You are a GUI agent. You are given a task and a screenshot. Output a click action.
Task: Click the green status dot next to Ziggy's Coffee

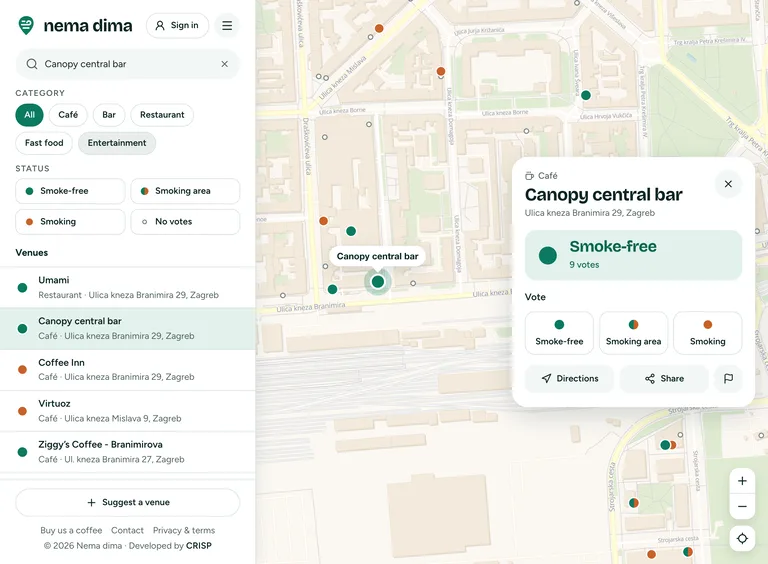click(22, 452)
